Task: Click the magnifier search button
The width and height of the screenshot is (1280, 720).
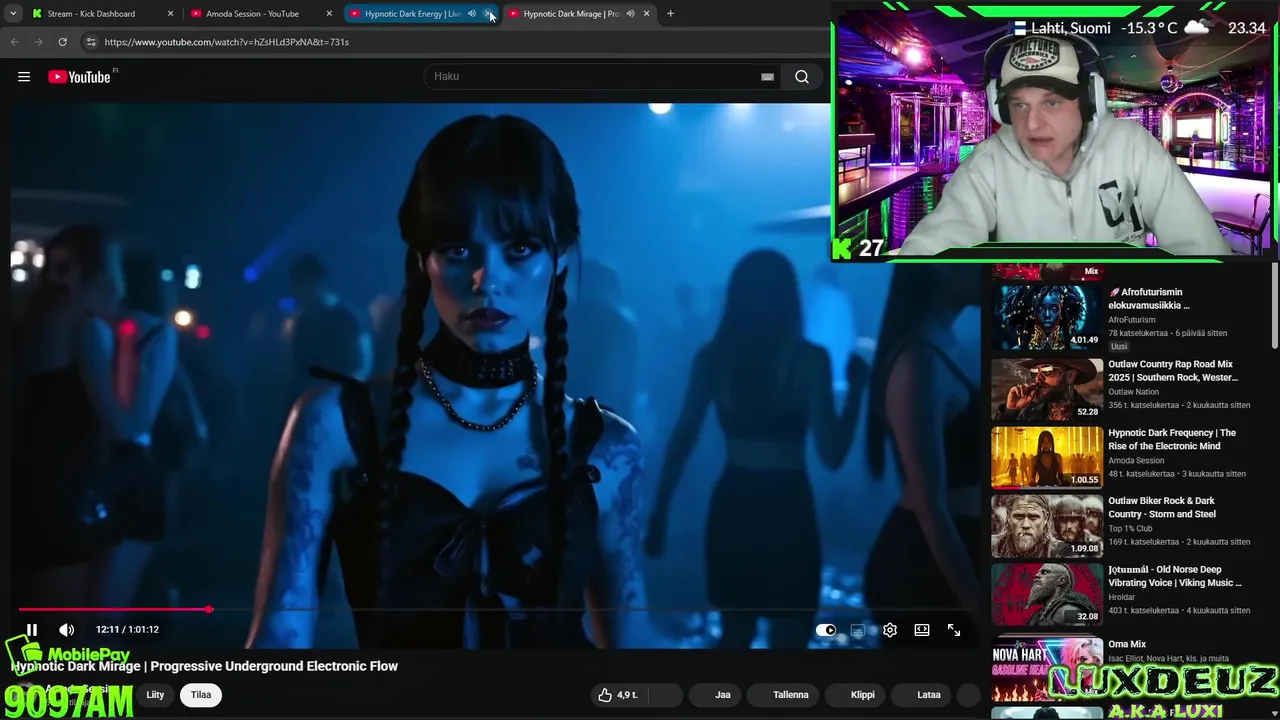Action: click(802, 77)
